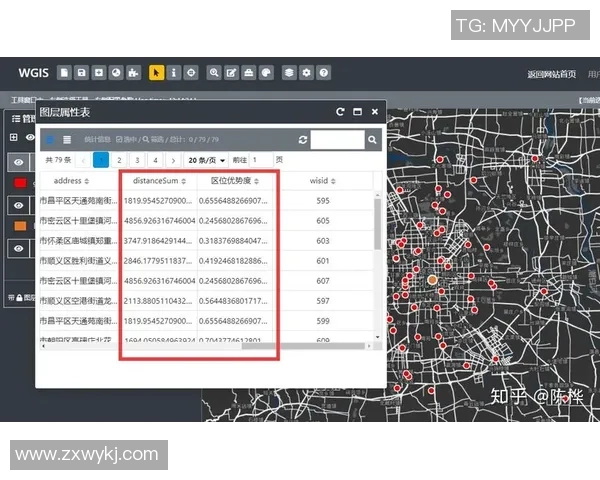Viewport: 600px width, 480px height.
Task: Go to page 4 of the table
Action: (155, 160)
